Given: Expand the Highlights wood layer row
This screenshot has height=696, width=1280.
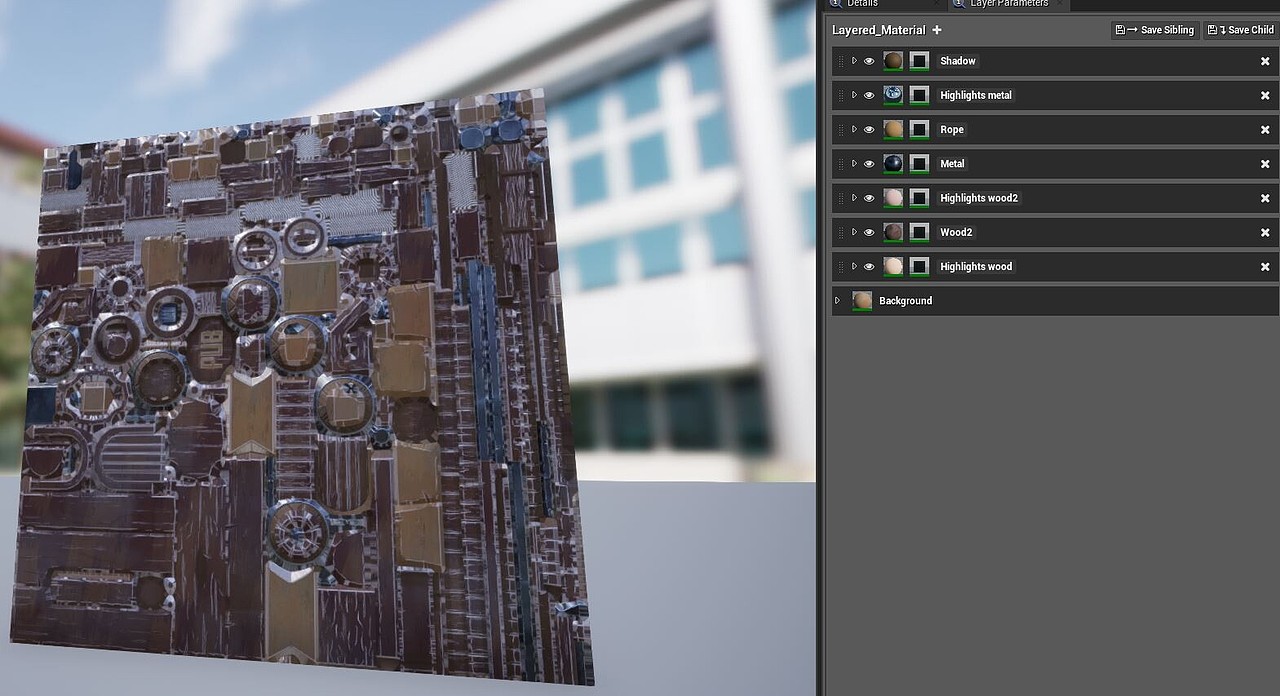Looking at the screenshot, I should [x=854, y=266].
